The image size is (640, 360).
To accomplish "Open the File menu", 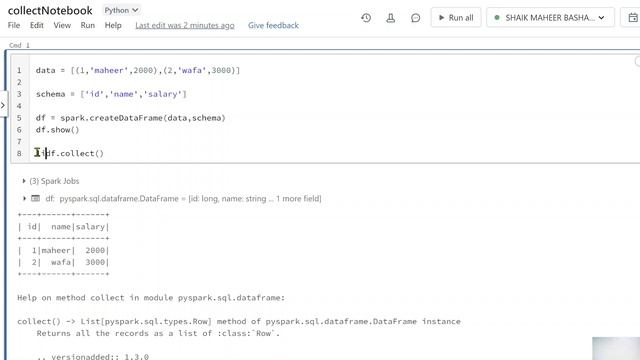I will (14, 25).
